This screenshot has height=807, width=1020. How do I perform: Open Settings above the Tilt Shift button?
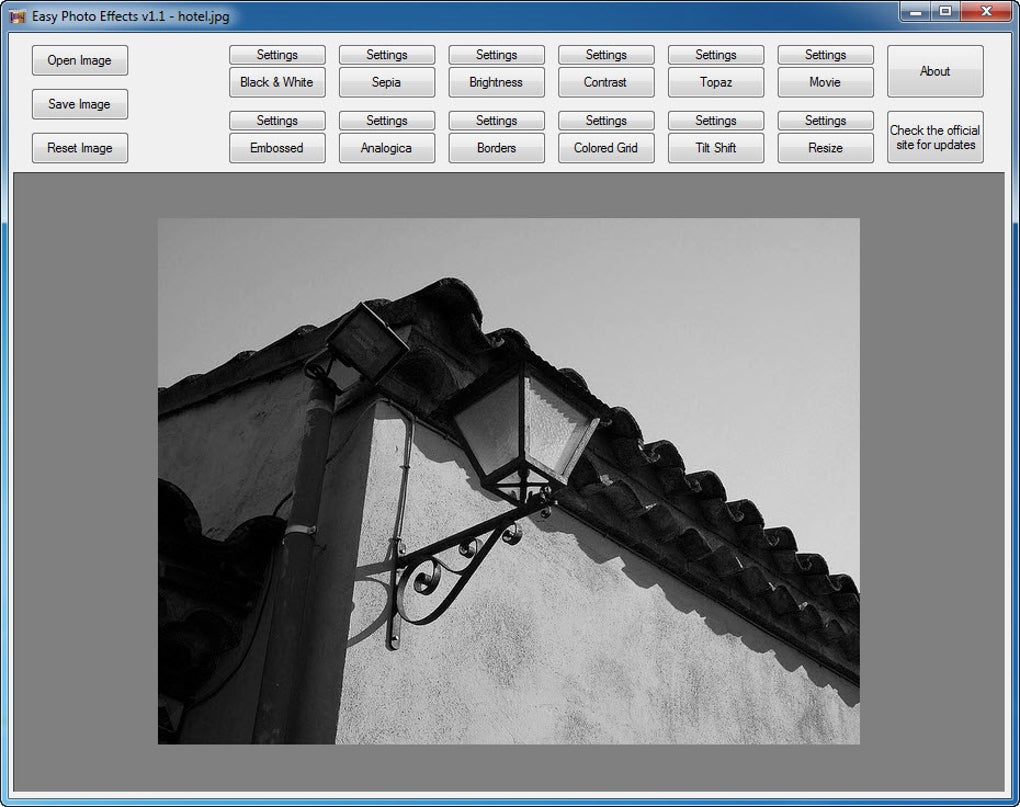pyautogui.click(x=716, y=120)
